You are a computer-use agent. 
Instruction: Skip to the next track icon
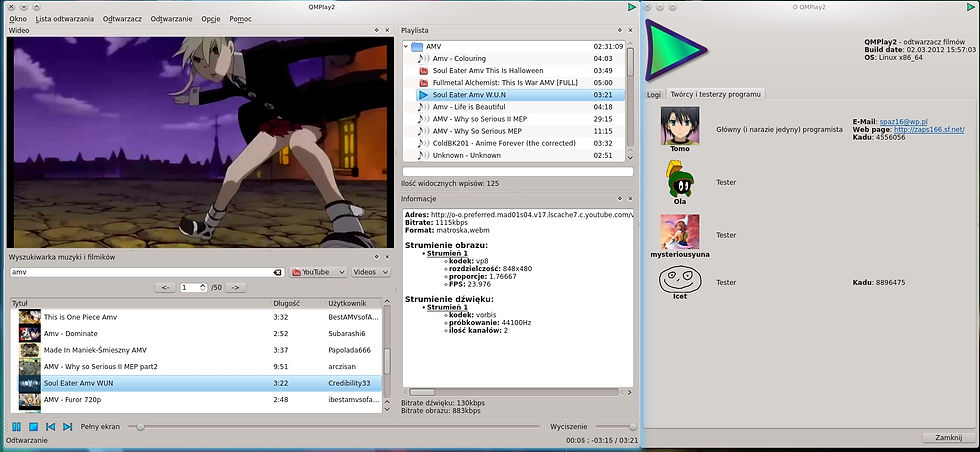pos(68,426)
